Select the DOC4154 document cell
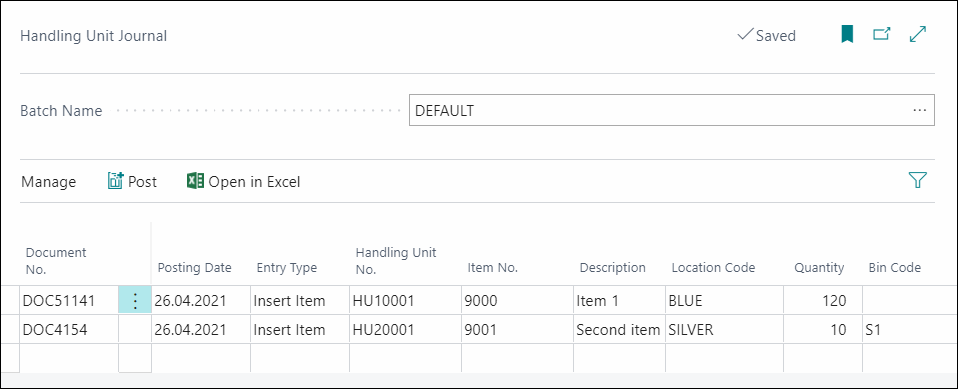 point(69,330)
